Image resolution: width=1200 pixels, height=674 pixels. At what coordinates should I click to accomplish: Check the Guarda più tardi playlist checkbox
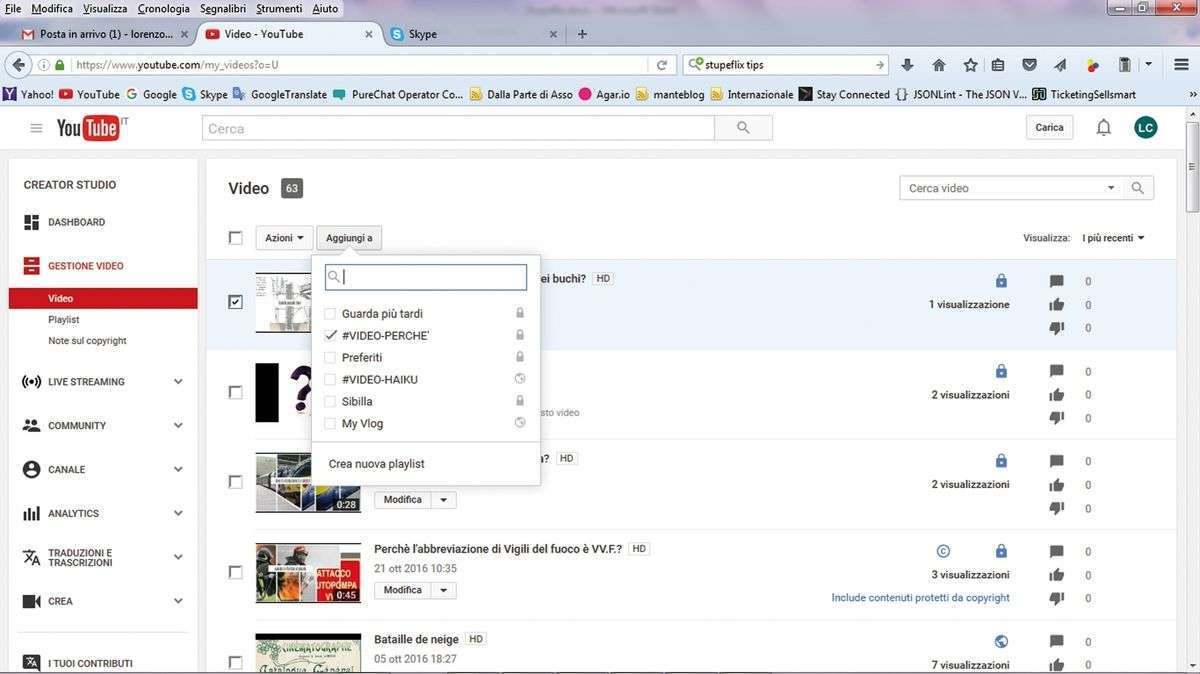331,314
